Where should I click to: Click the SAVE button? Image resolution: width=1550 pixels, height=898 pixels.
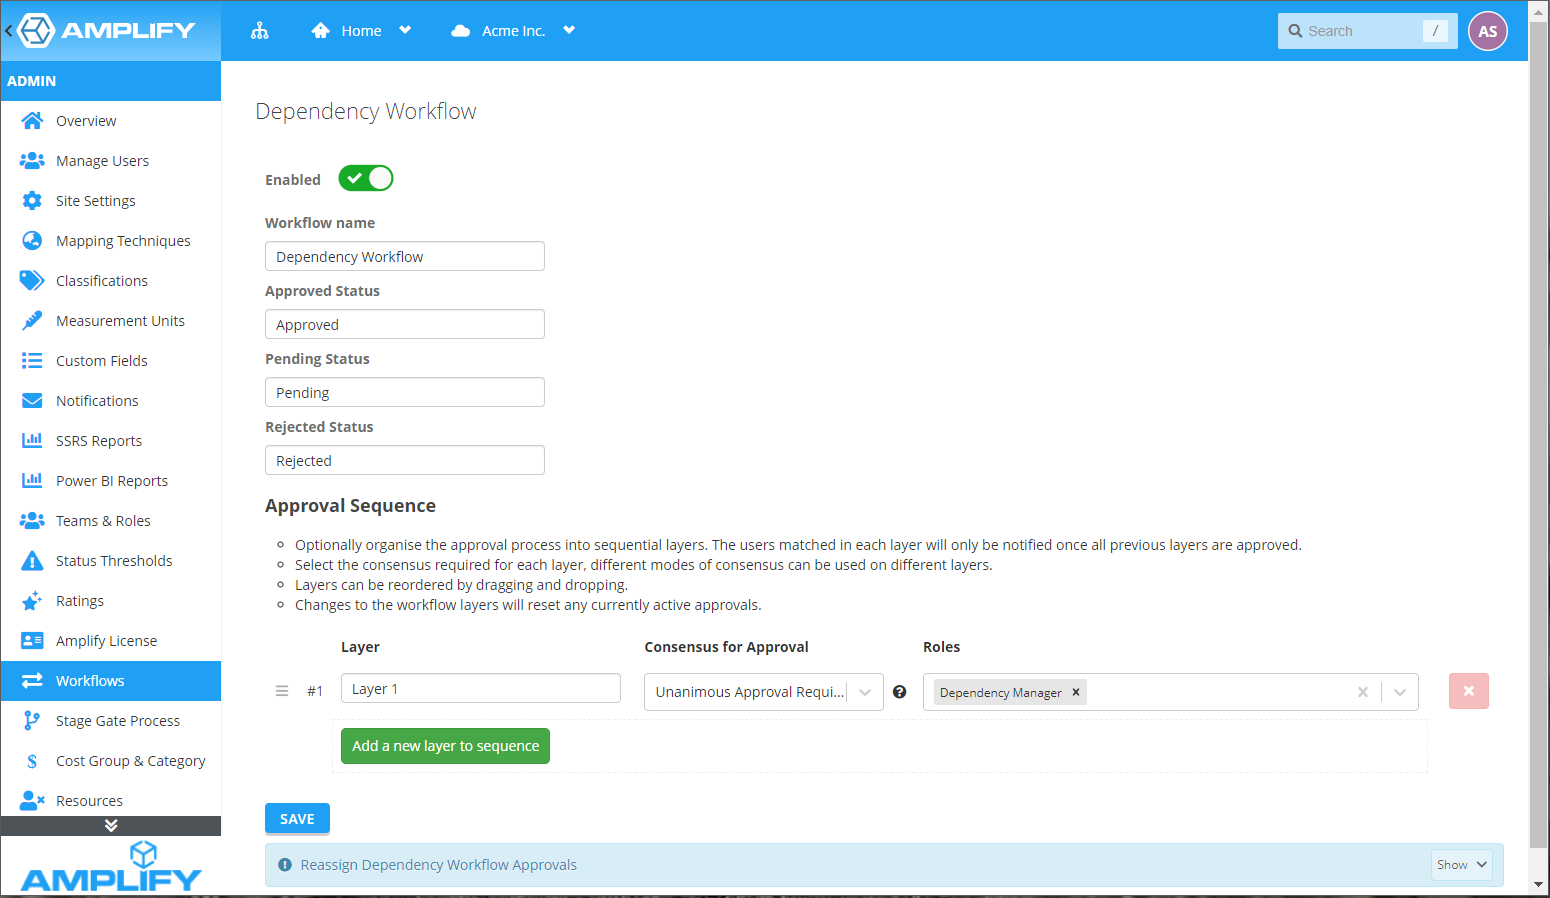[297, 818]
